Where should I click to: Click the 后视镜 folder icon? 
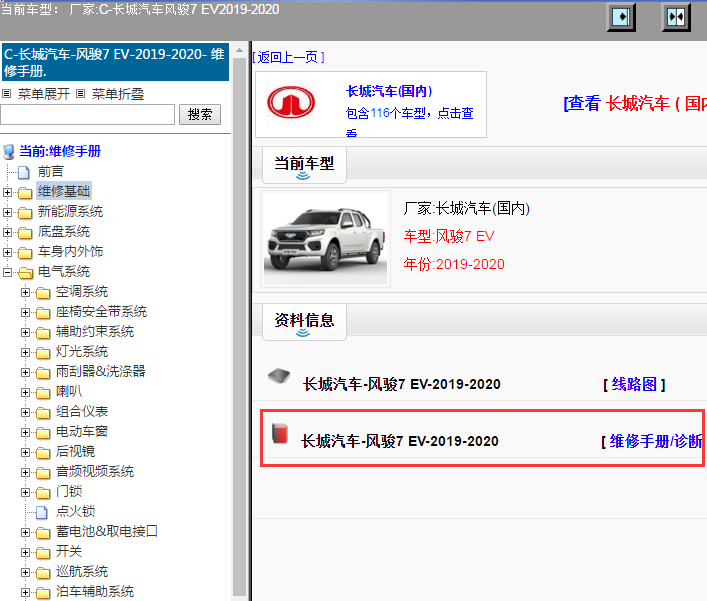(x=43, y=452)
